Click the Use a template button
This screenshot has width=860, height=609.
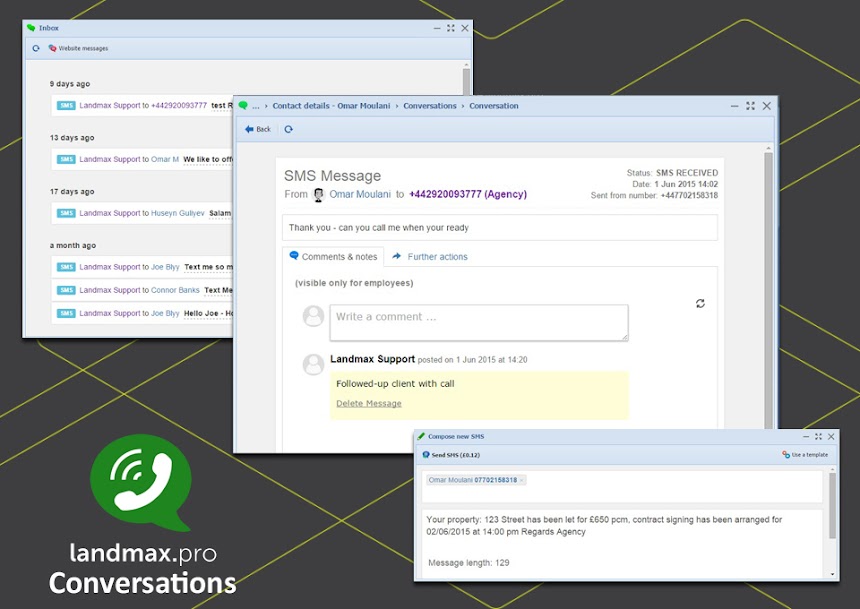(x=805, y=455)
